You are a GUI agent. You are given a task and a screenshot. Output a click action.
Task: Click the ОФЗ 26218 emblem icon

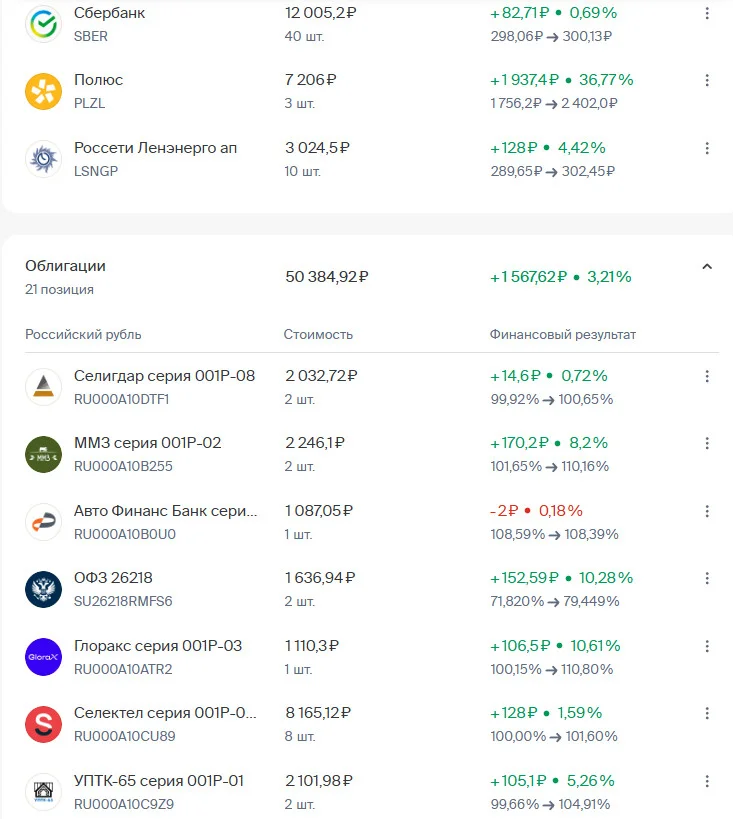(43, 589)
